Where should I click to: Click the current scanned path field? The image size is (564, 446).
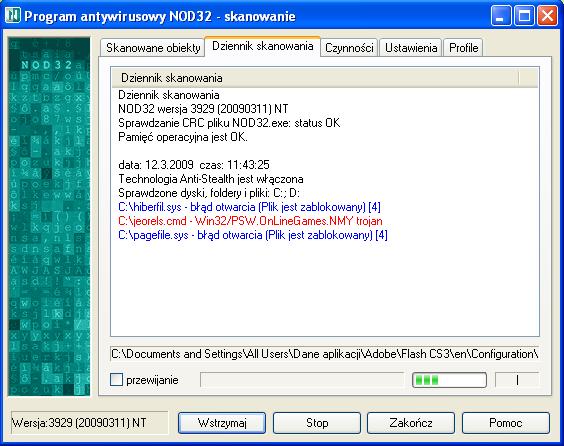point(324,354)
